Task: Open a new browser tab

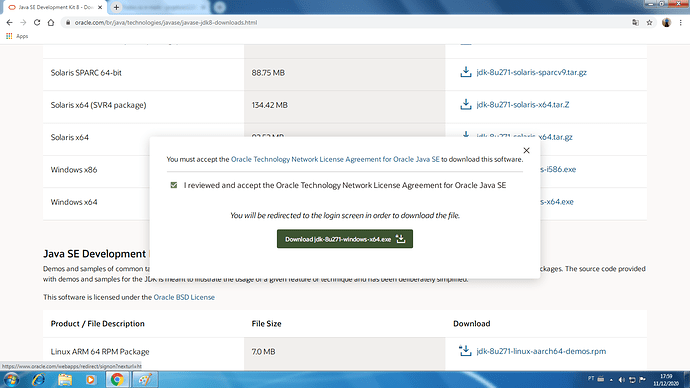Action: point(116,7)
